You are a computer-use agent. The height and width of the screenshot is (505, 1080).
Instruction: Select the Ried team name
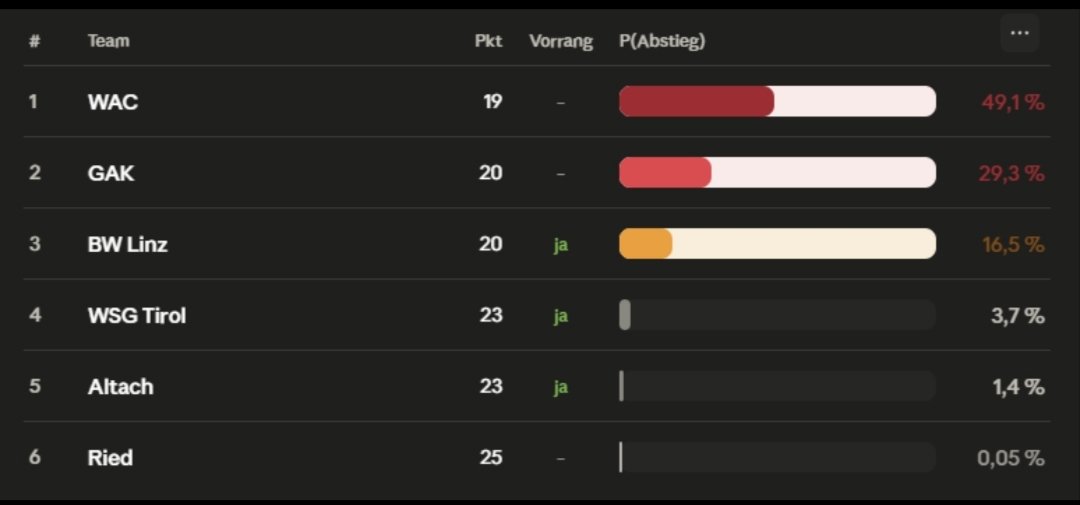pos(110,458)
